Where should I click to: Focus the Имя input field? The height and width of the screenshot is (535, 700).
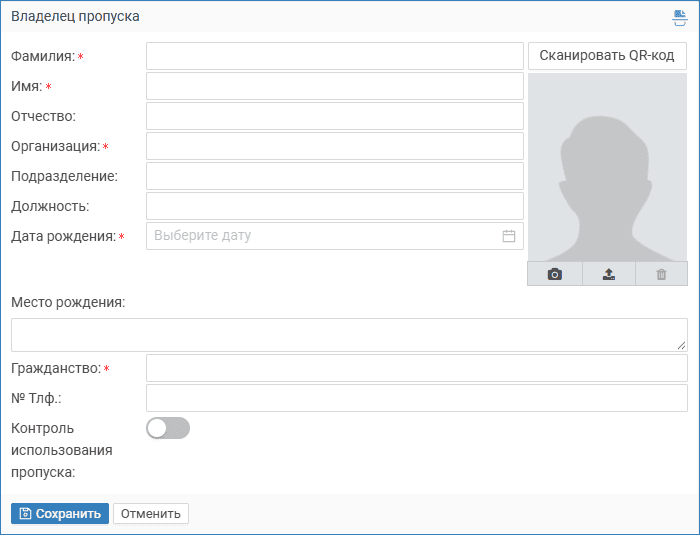click(335, 86)
